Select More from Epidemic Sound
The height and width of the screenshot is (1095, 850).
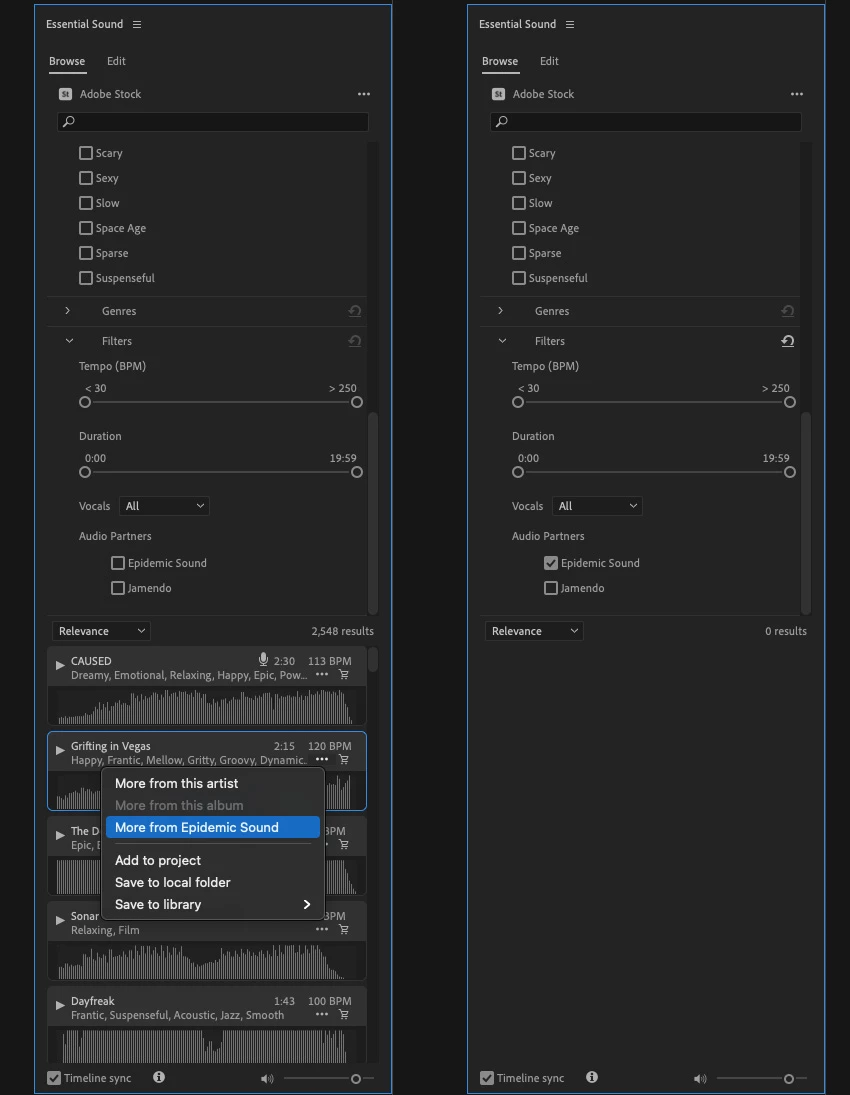213,828
